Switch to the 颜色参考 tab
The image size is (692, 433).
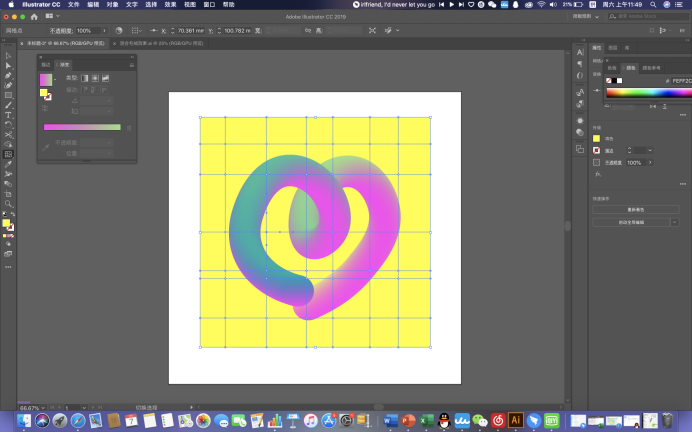tap(652, 68)
